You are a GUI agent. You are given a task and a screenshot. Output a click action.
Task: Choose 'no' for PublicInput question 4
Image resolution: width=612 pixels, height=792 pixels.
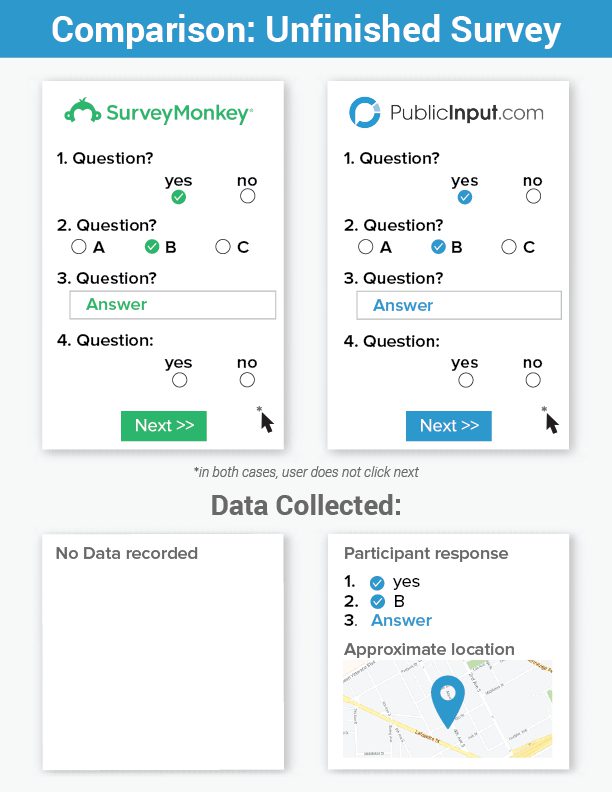(533, 380)
